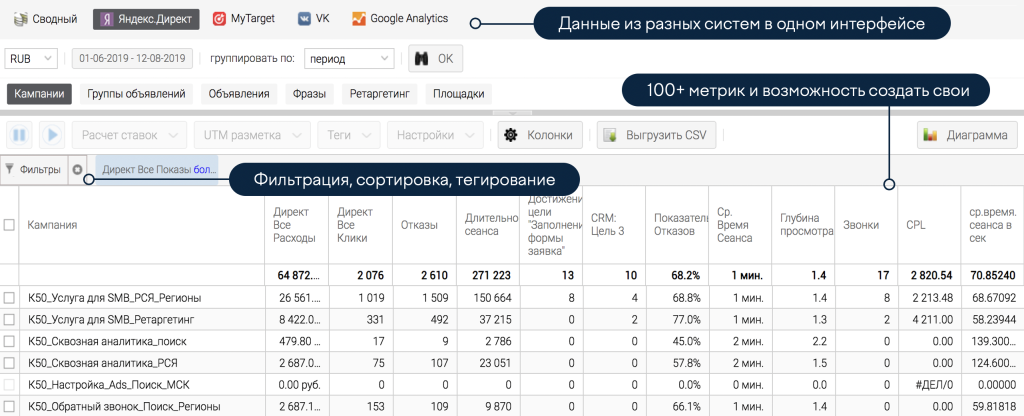The width and height of the screenshot is (1024, 416).
Task: Click the play/resume campaigns icon button
Action: tap(52, 135)
